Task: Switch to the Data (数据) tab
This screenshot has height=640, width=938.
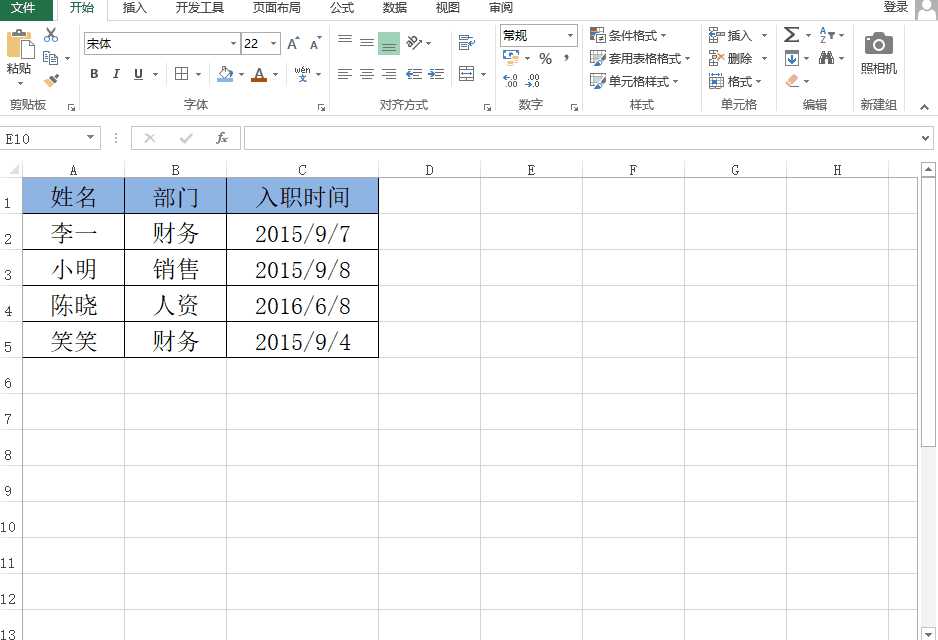Action: pyautogui.click(x=395, y=8)
